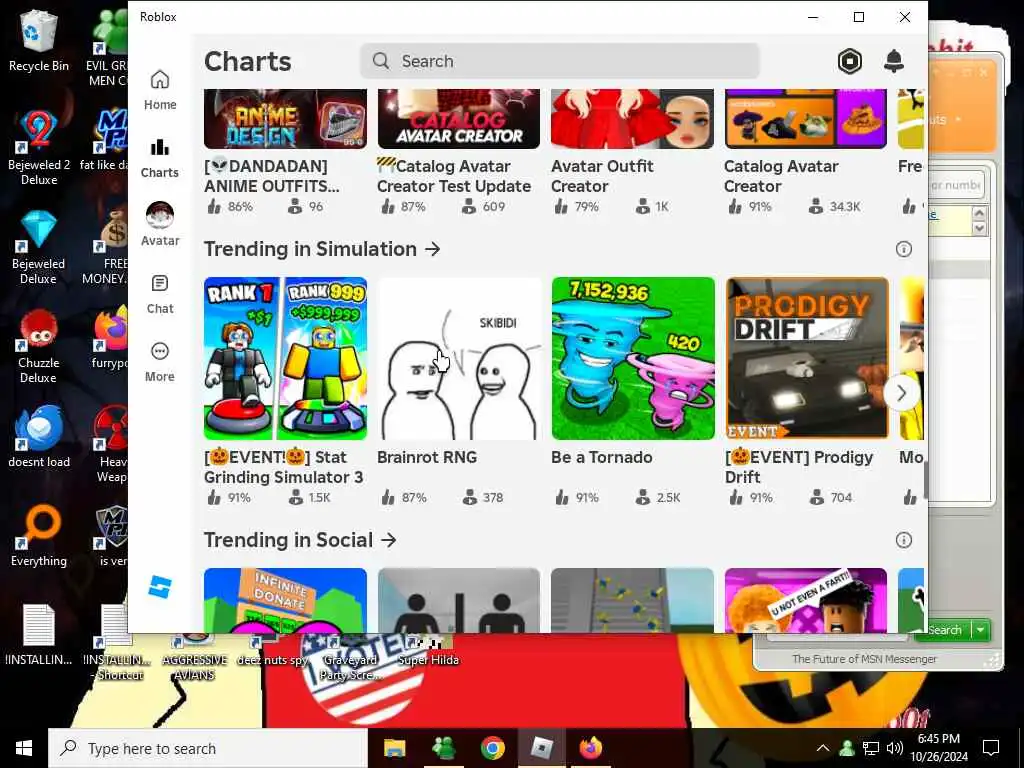The height and width of the screenshot is (768, 1024).
Task: Open File Explorer from the taskbar
Action: tap(394, 748)
